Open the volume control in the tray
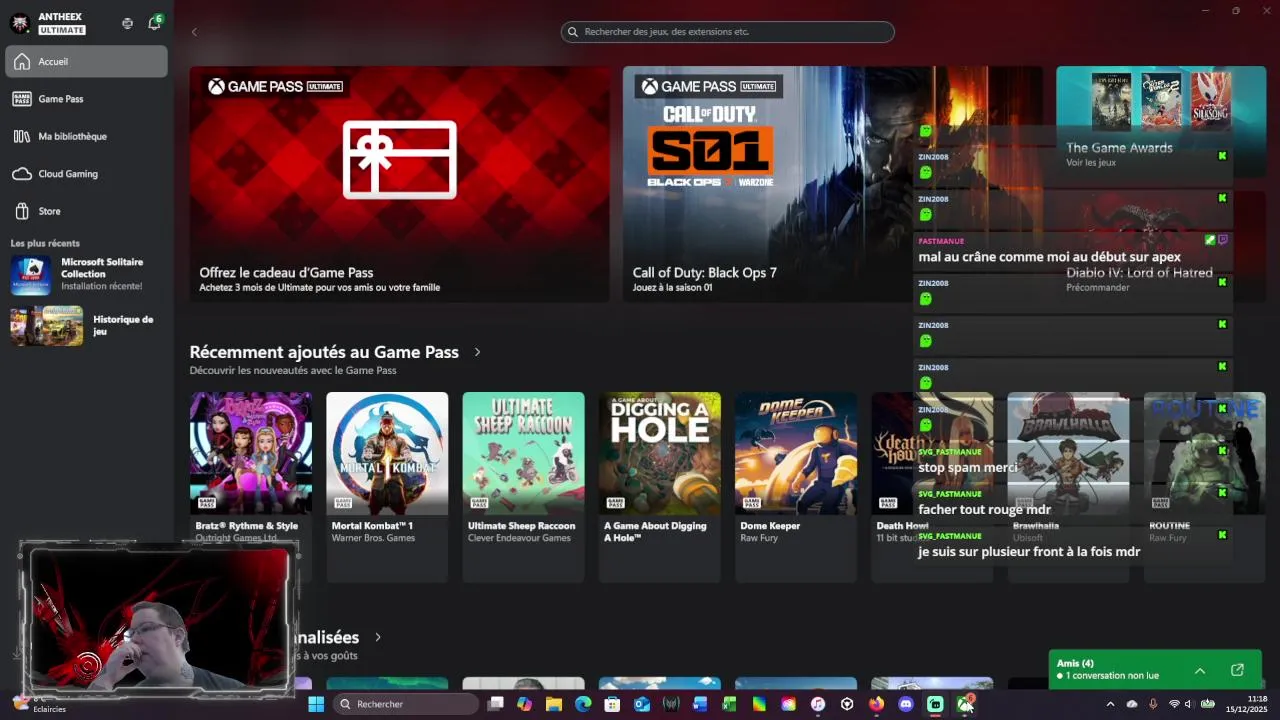This screenshot has height=720, width=1280. coord(1189,704)
